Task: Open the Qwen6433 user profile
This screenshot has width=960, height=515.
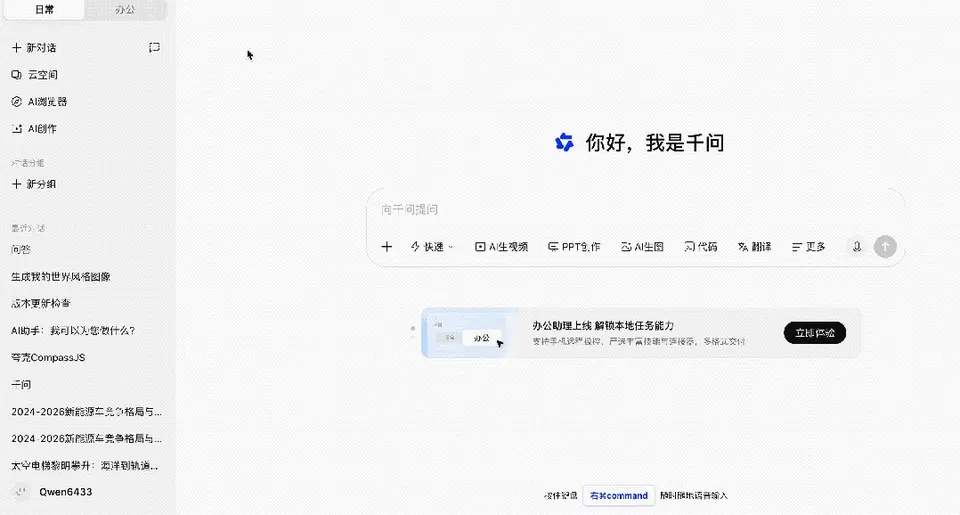Action: (x=53, y=492)
